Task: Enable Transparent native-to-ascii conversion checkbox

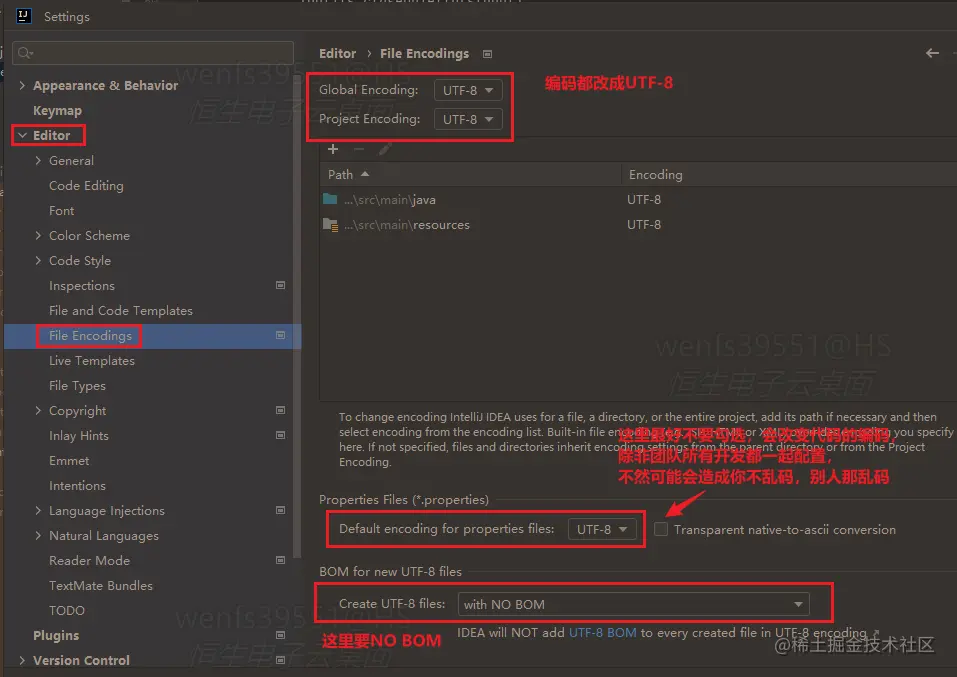Action: point(661,529)
